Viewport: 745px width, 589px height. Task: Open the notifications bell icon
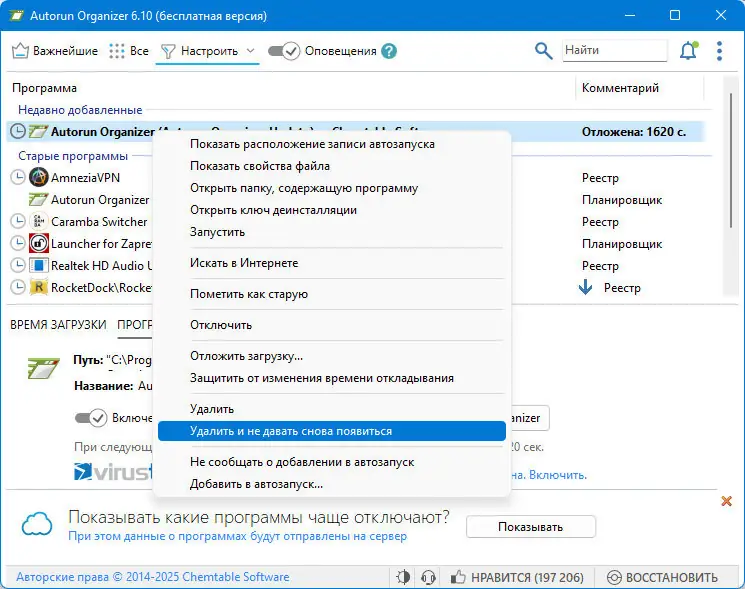[x=688, y=51]
